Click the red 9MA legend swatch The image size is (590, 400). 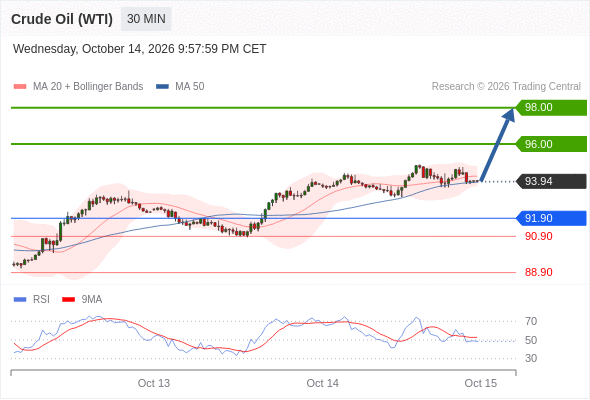[68, 300]
